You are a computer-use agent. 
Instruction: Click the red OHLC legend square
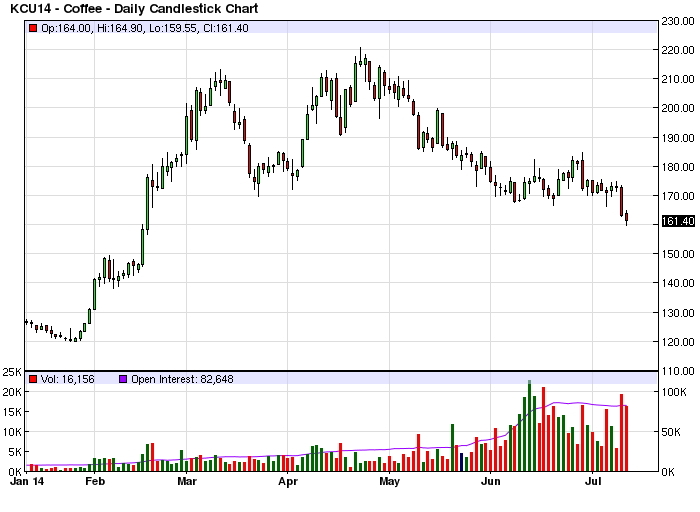(33, 28)
